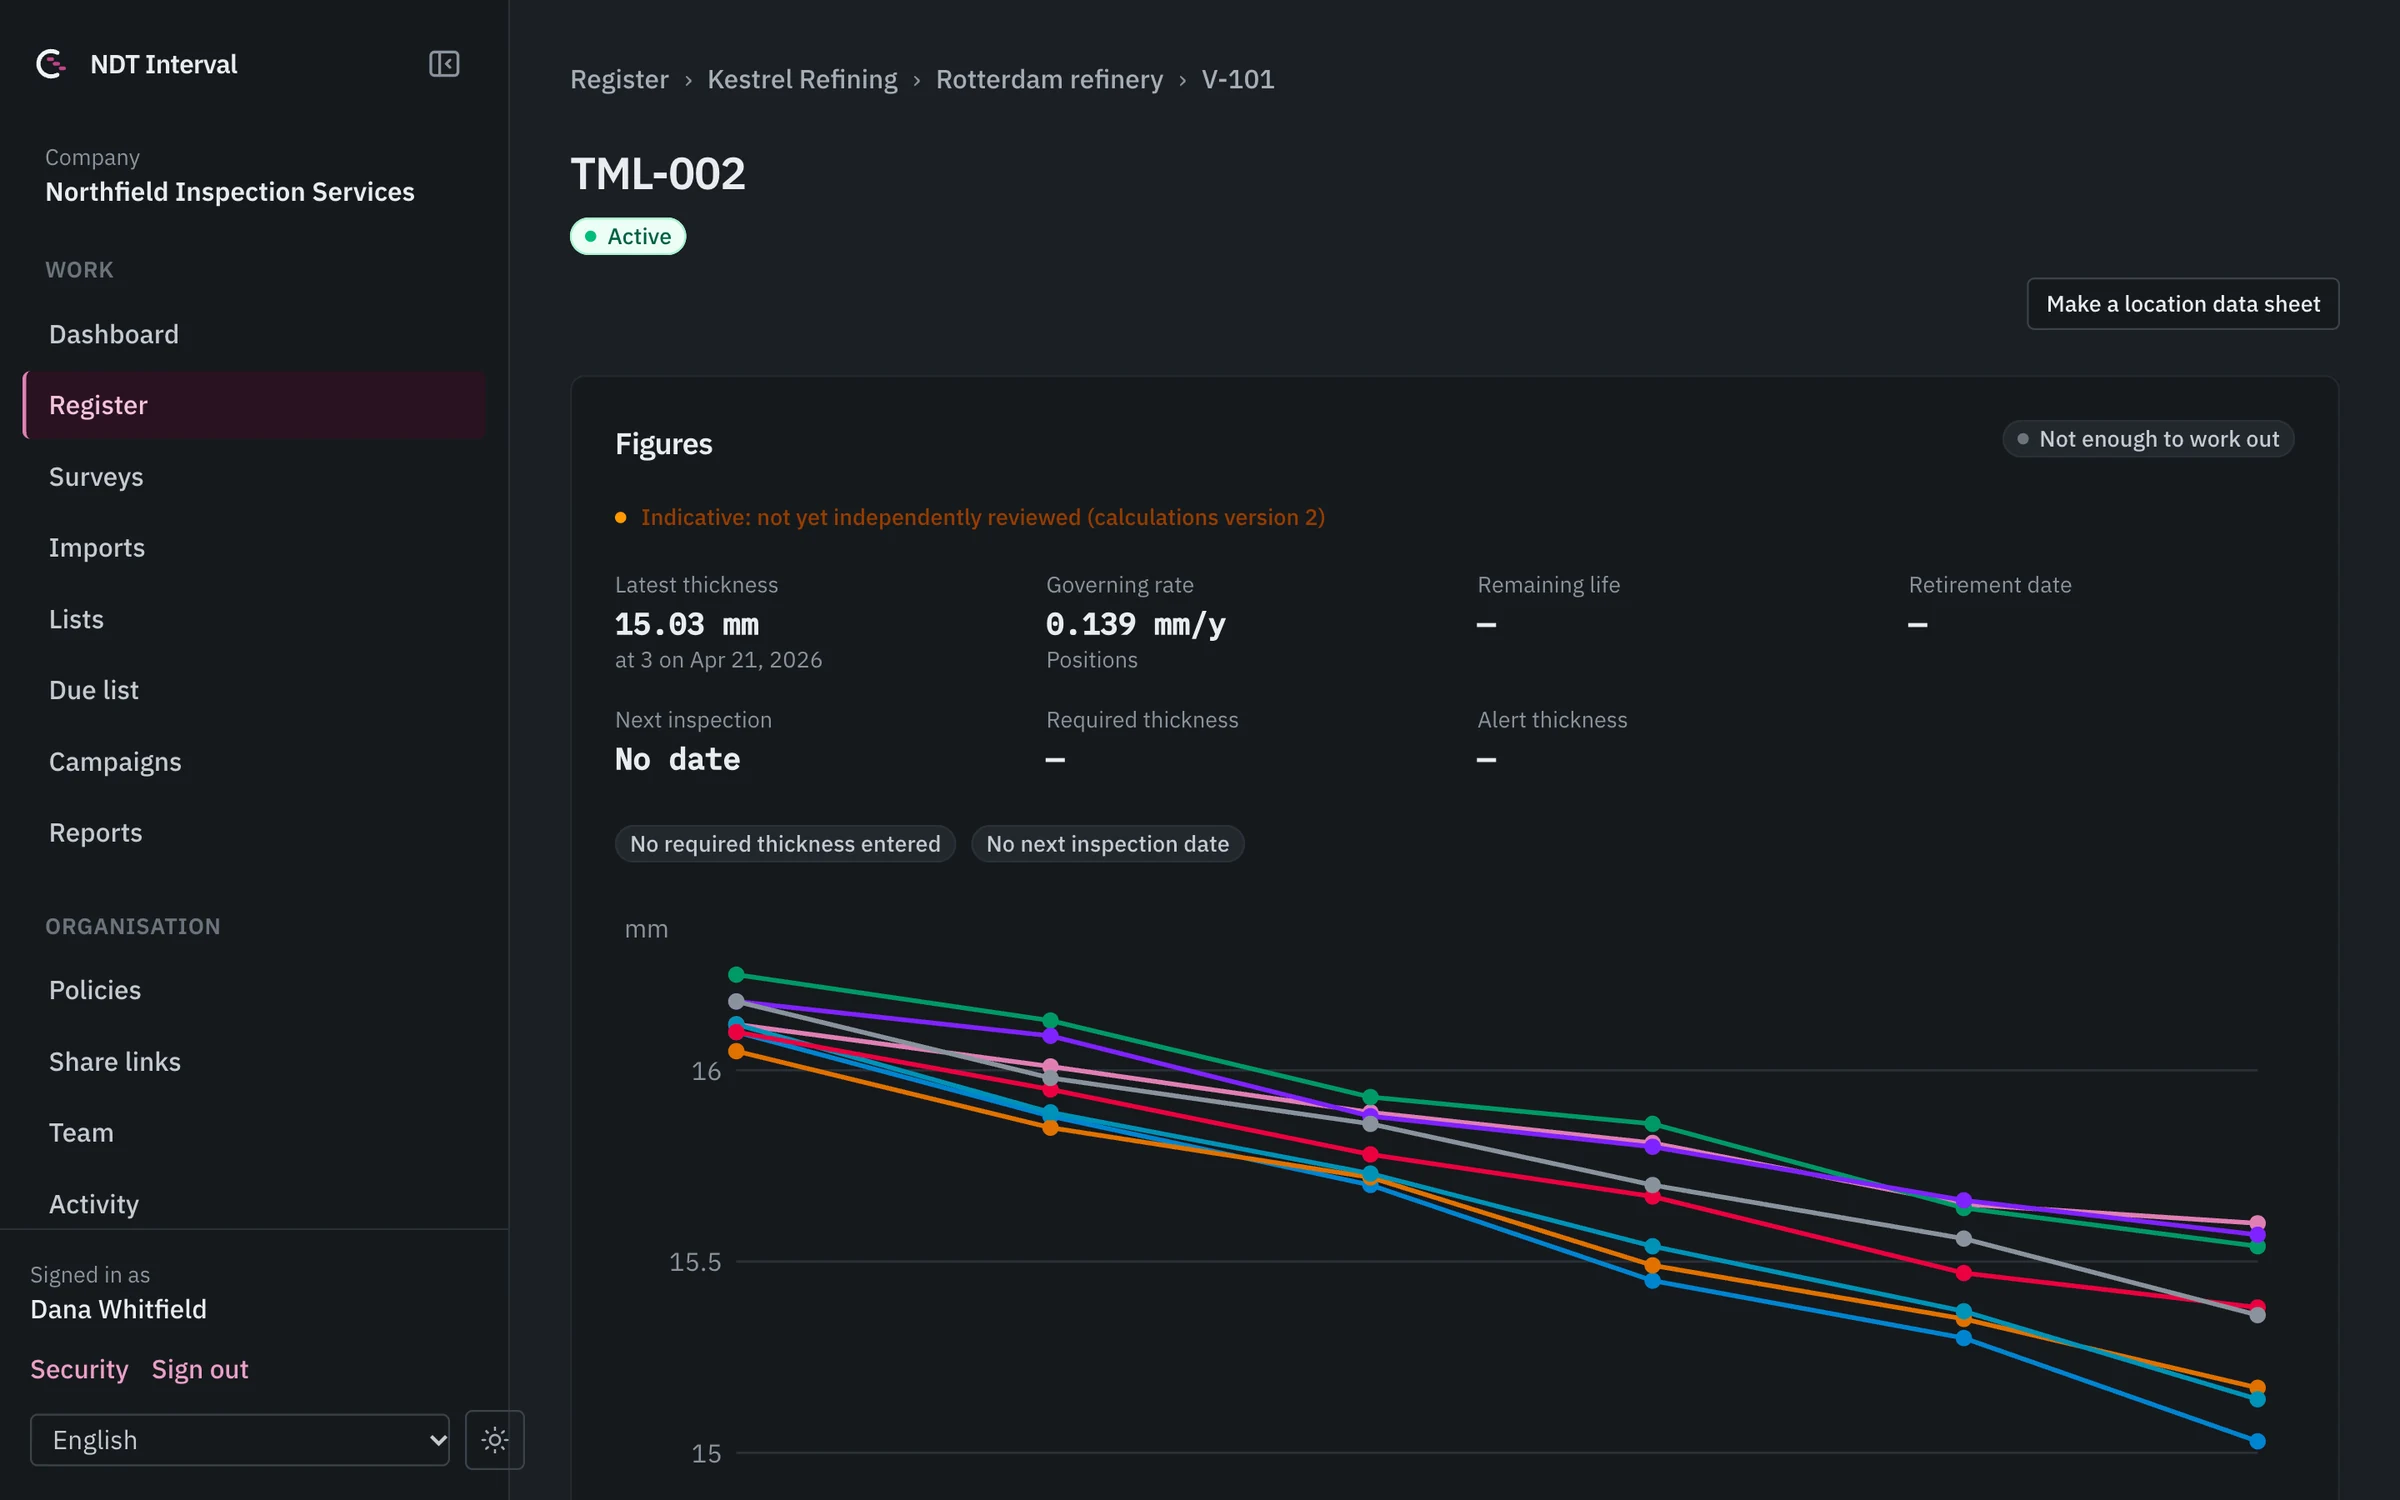Click the 0.139 mm/y governing rate
The height and width of the screenshot is (1500, 2400).
click(1136, 625)
